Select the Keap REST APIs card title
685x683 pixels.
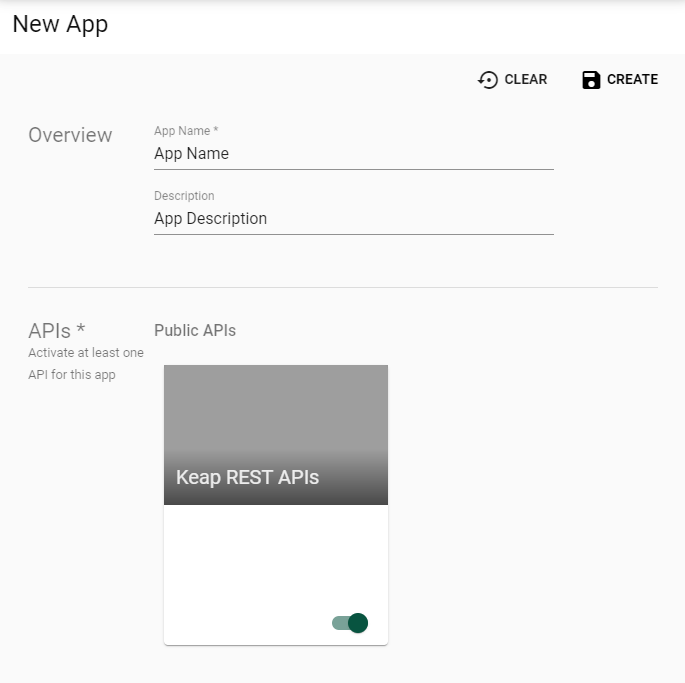[x=247, y=477]
